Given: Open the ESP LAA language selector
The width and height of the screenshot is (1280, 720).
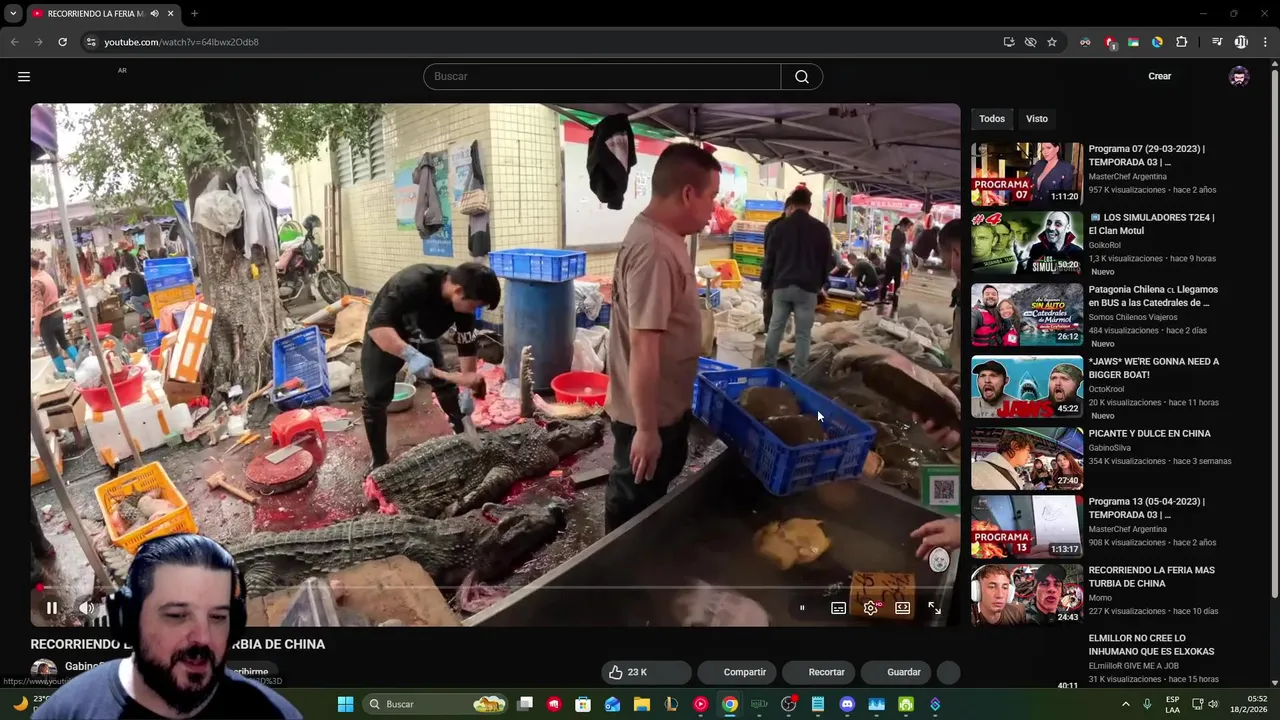Looking at the screenshot, I should (1172, 704).
